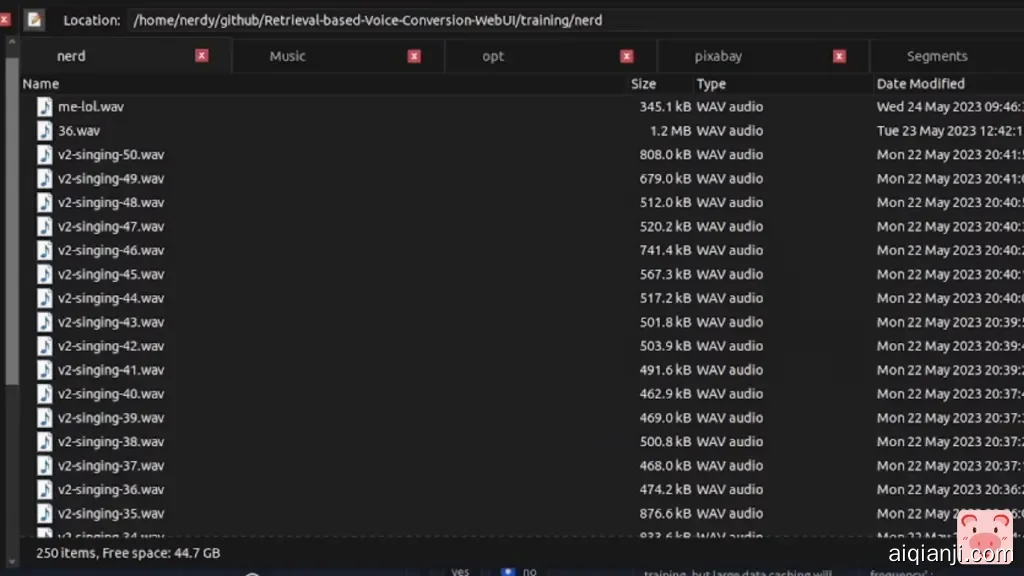
Task: Select the v2-singing-37.wav file name
Action: pos(111,466)
